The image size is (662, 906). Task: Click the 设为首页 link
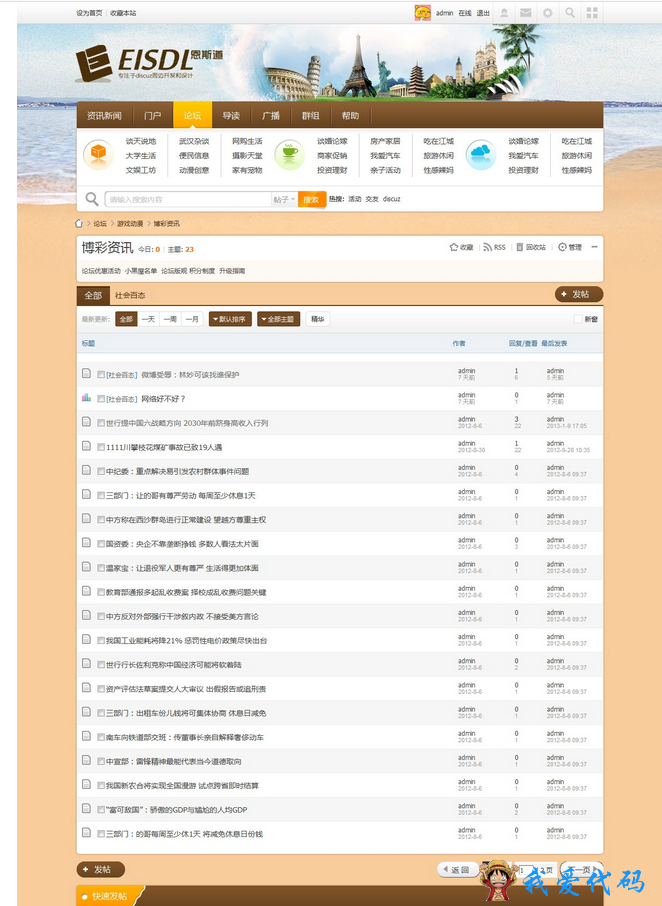tap(89, 13)
